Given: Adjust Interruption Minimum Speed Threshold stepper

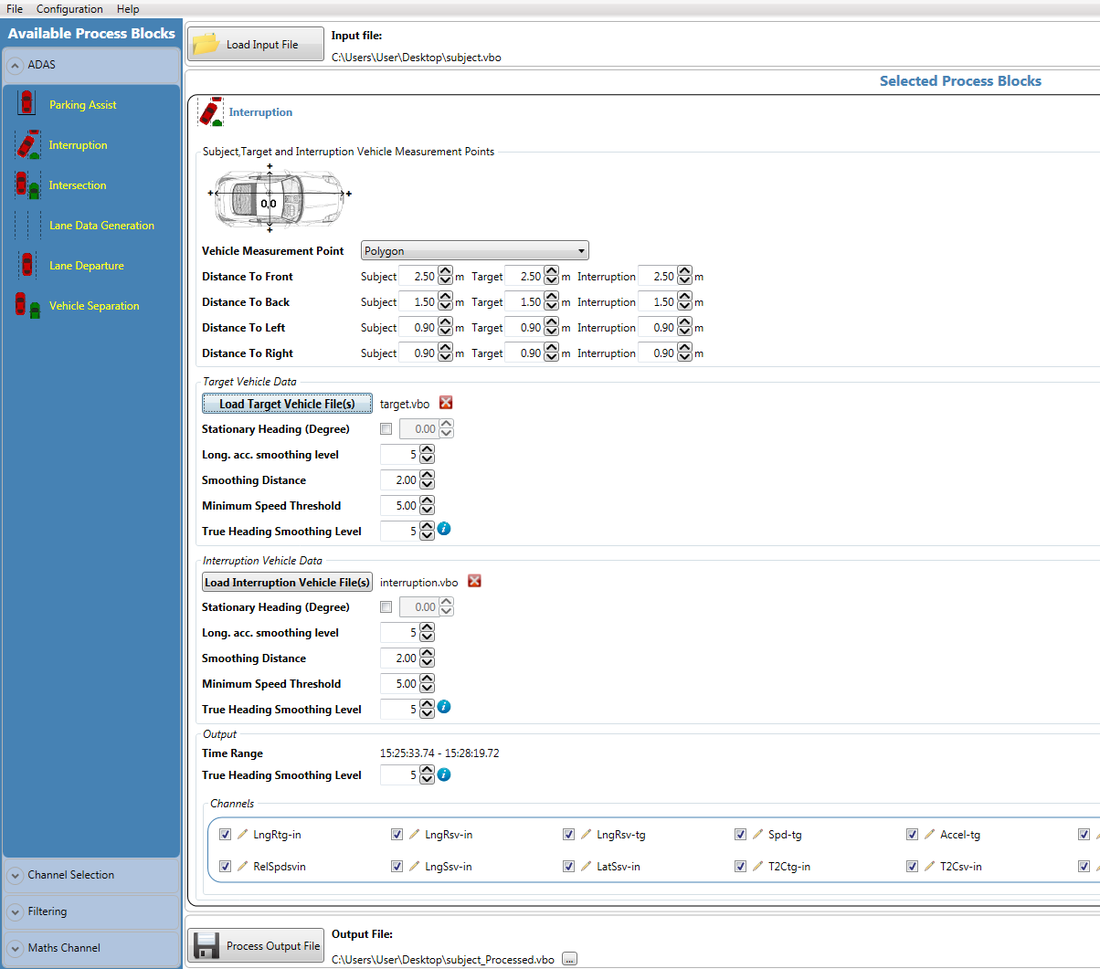Looking at the screenshot, I should (x=427, y=683).
